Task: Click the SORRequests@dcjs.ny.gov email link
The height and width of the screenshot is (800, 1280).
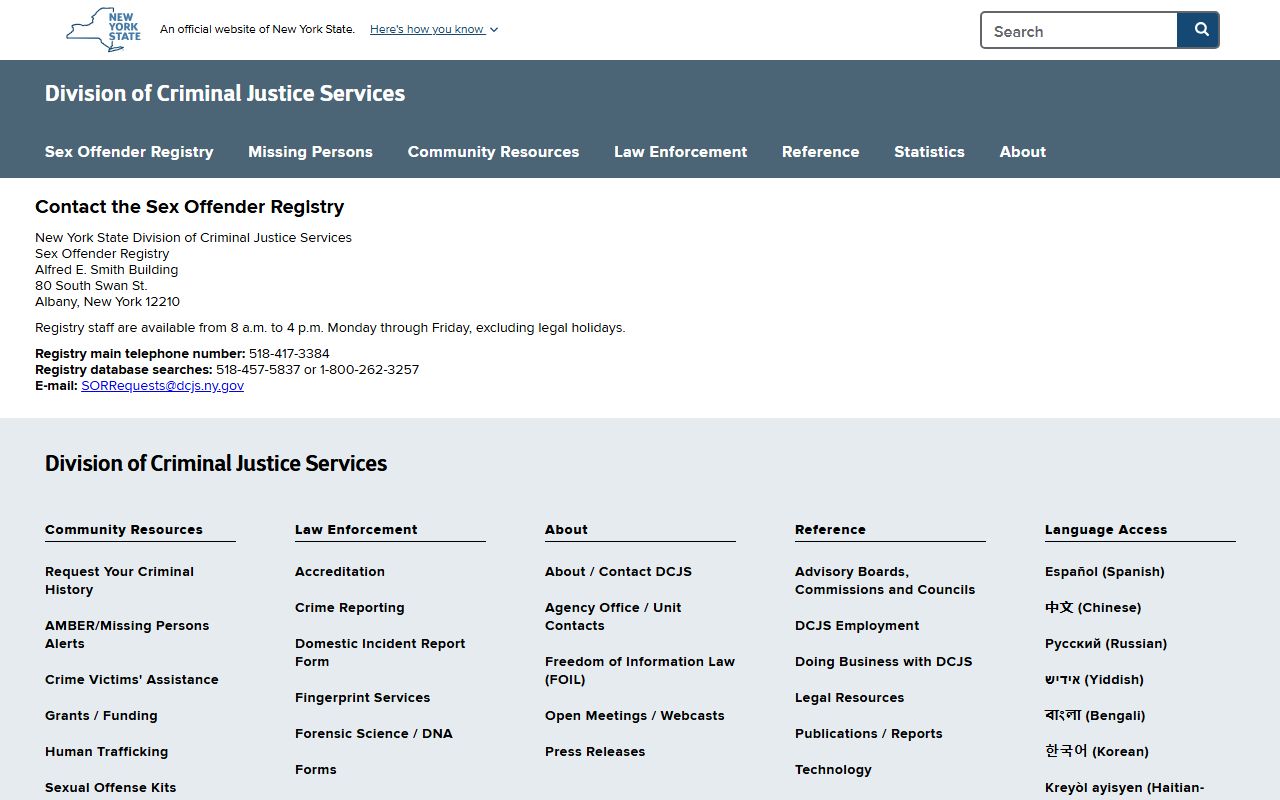Action: pyautogui.click(x=162, y=385)
